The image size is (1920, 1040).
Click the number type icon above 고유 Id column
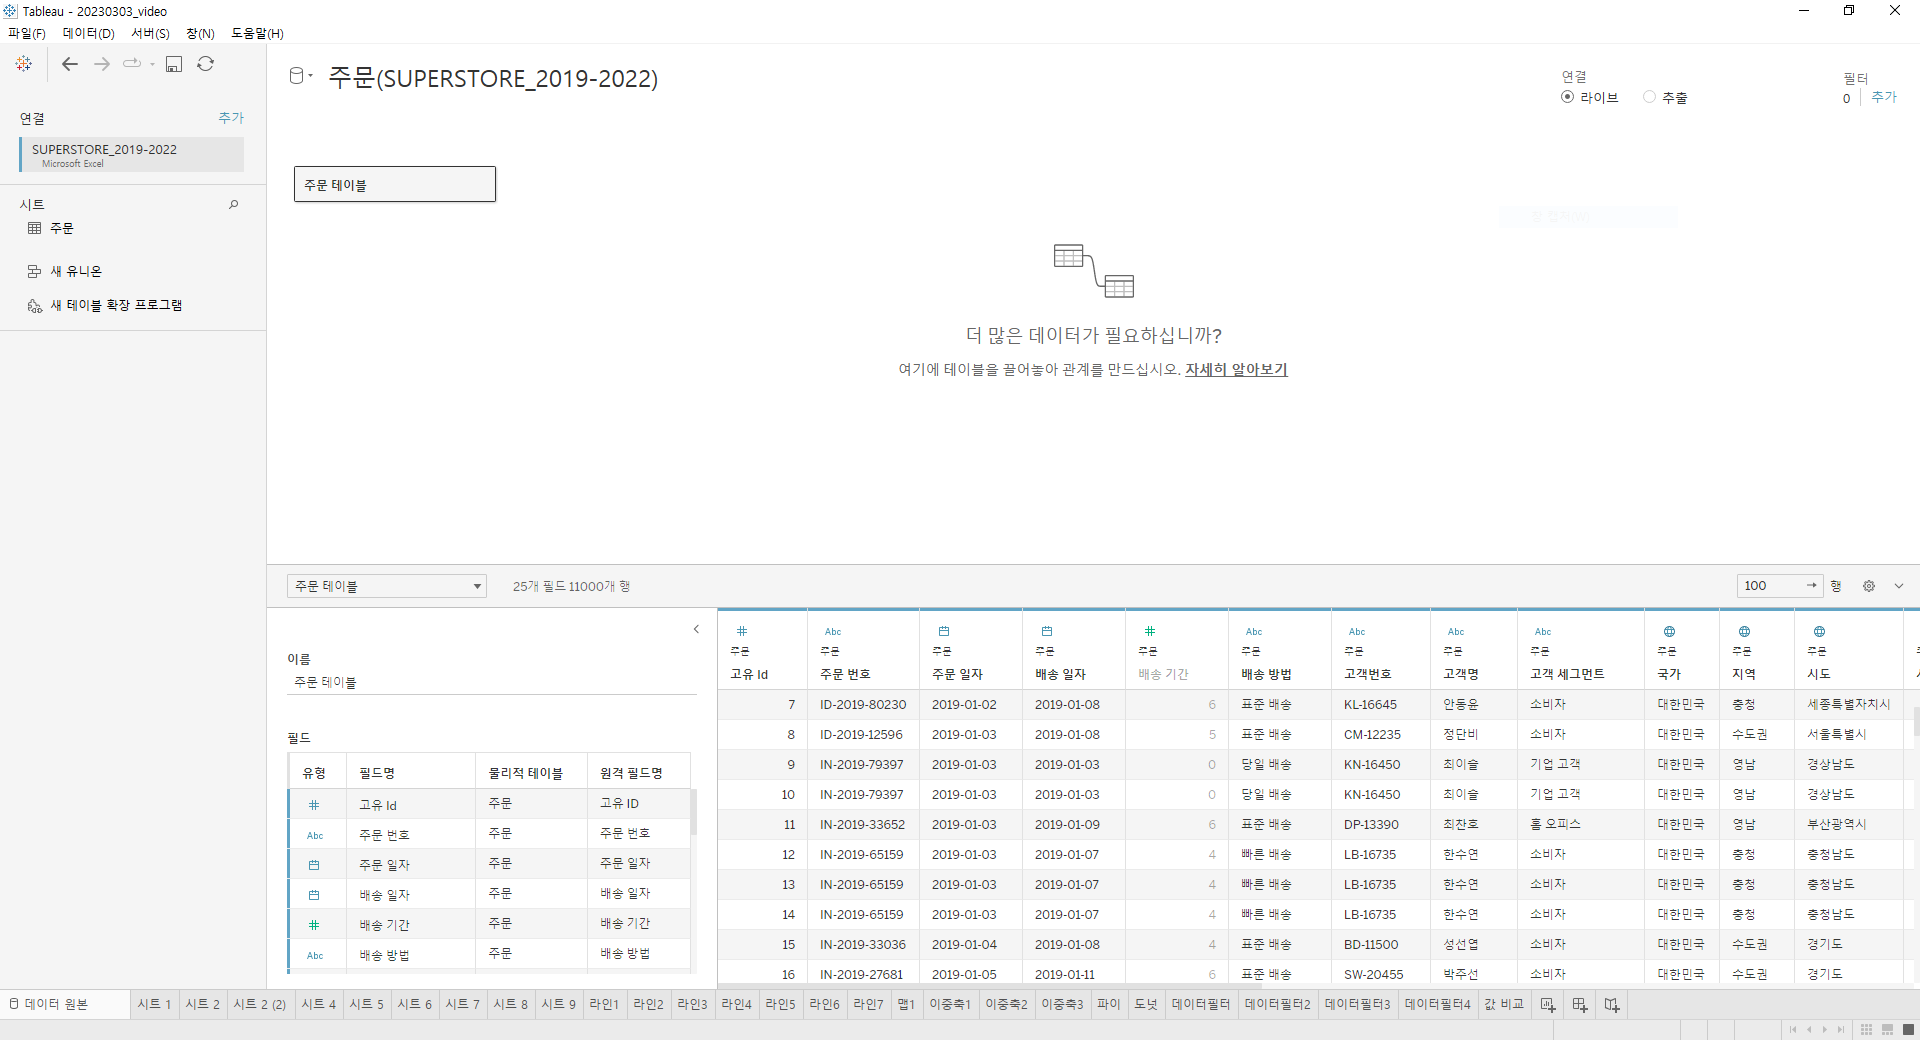(742, 631)
